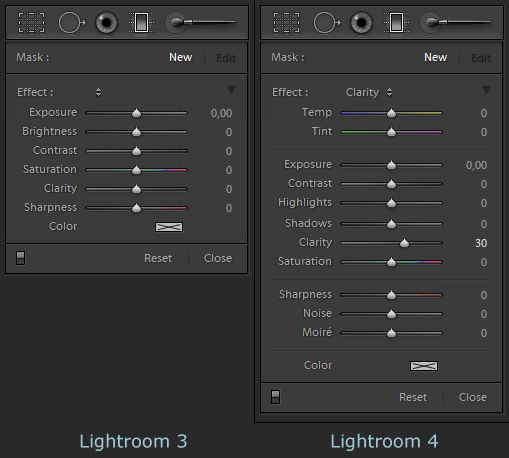Click Temp slider handle in Lightroom 4
This screenshot has width=509, height=458.
click(x=391, y=113)
